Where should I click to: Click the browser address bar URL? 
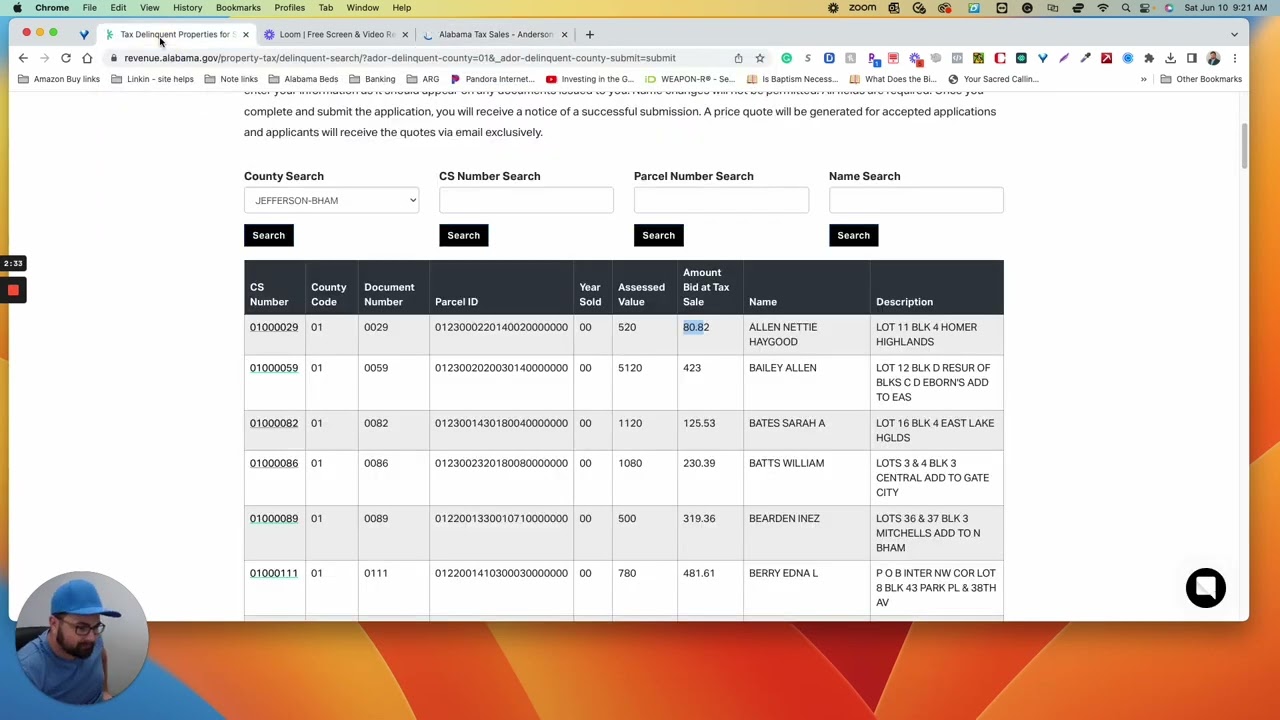400,58
